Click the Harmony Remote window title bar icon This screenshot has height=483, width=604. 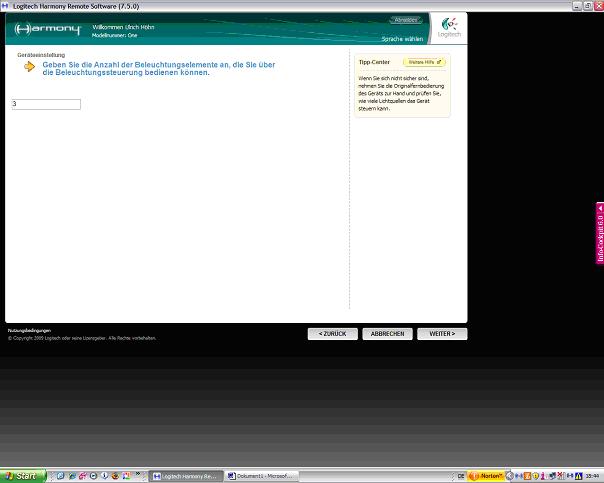coord(6,5)
